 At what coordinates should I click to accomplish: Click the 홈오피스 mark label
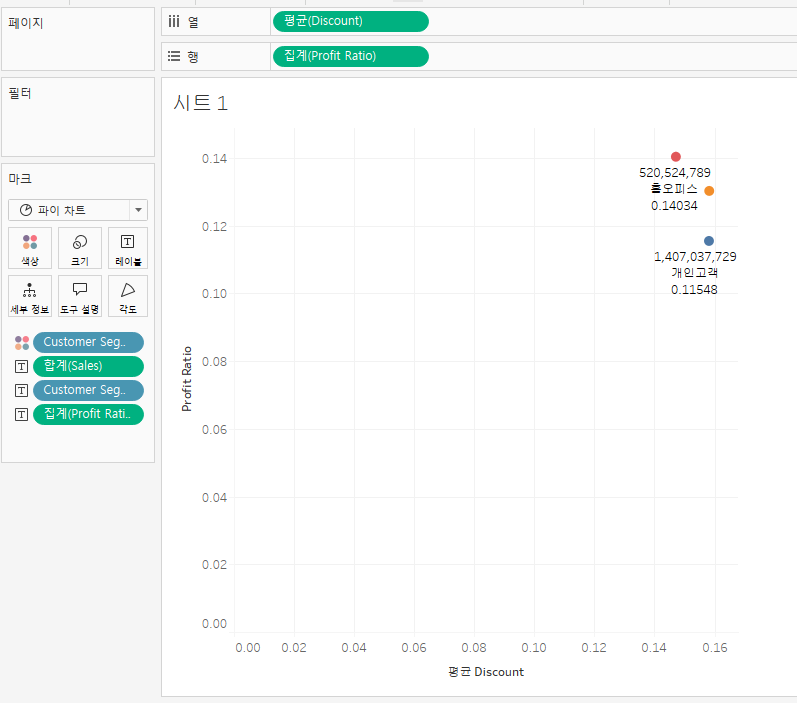click(674, 189)
